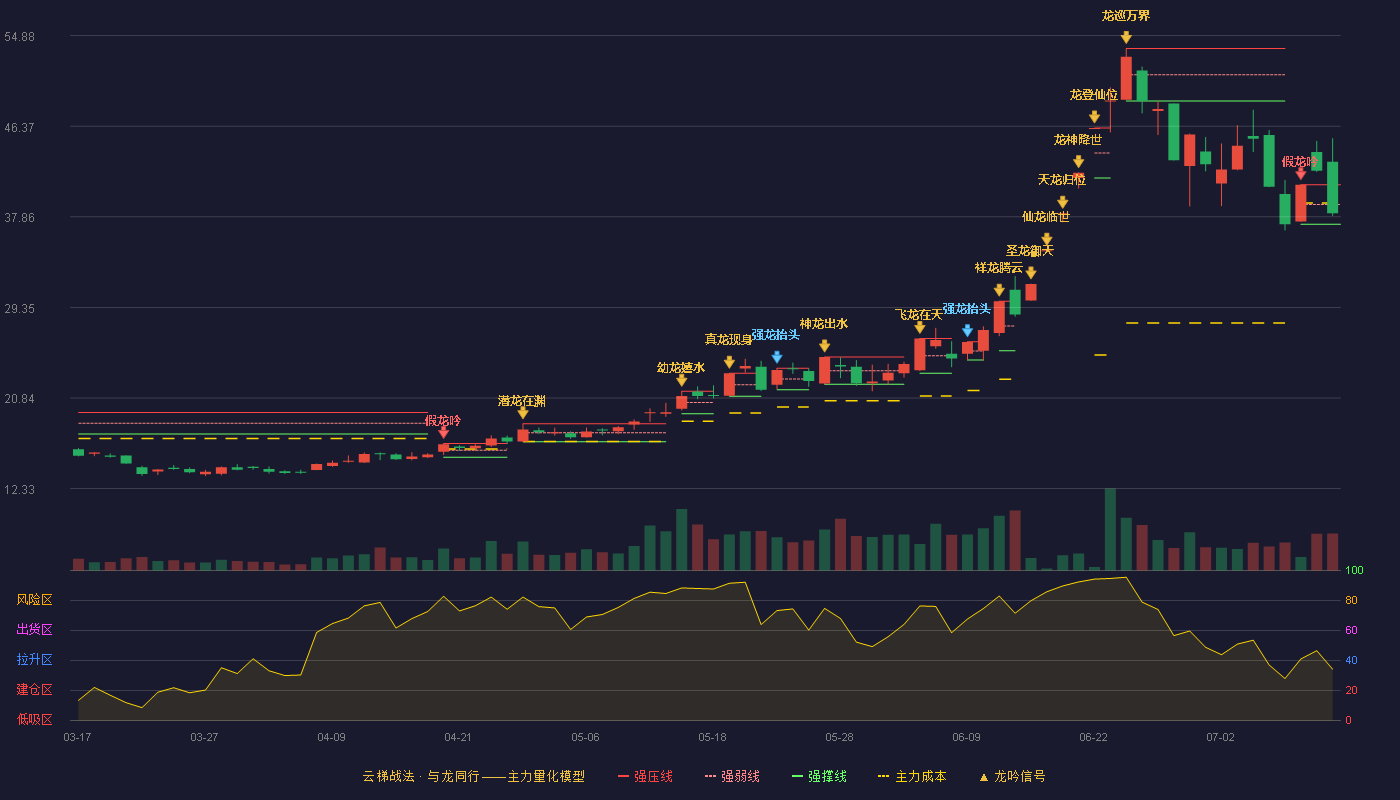This screenshot has width=1400, height=800.
Task: Click the 天龙归位 signal arrow marker
Action: coord(1062,202)
